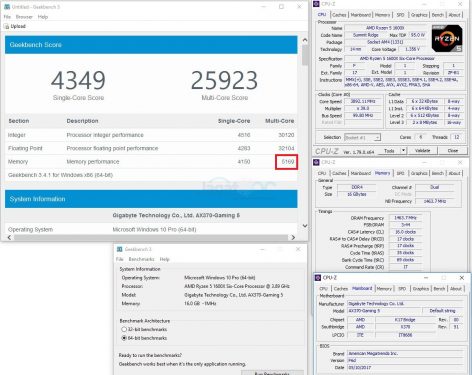Click the vertical scrollbar down arrow in Geekbench results
472x375 pixels.
pos(305,226)
